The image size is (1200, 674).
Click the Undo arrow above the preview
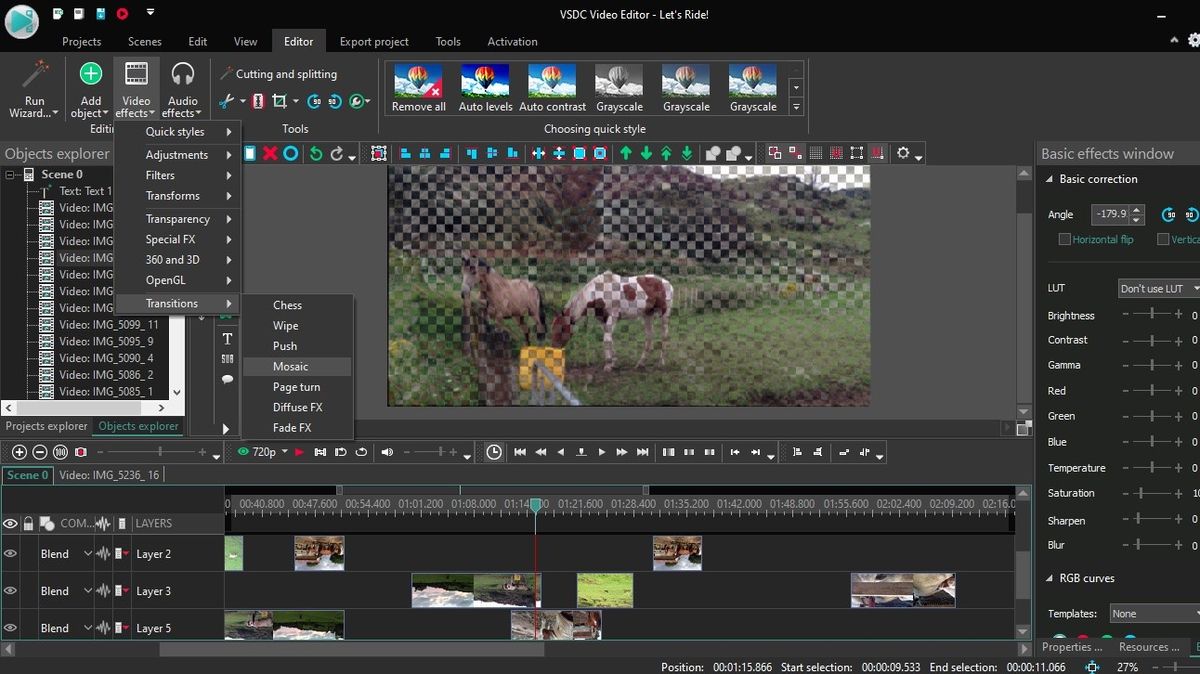(x=318, y=153)
